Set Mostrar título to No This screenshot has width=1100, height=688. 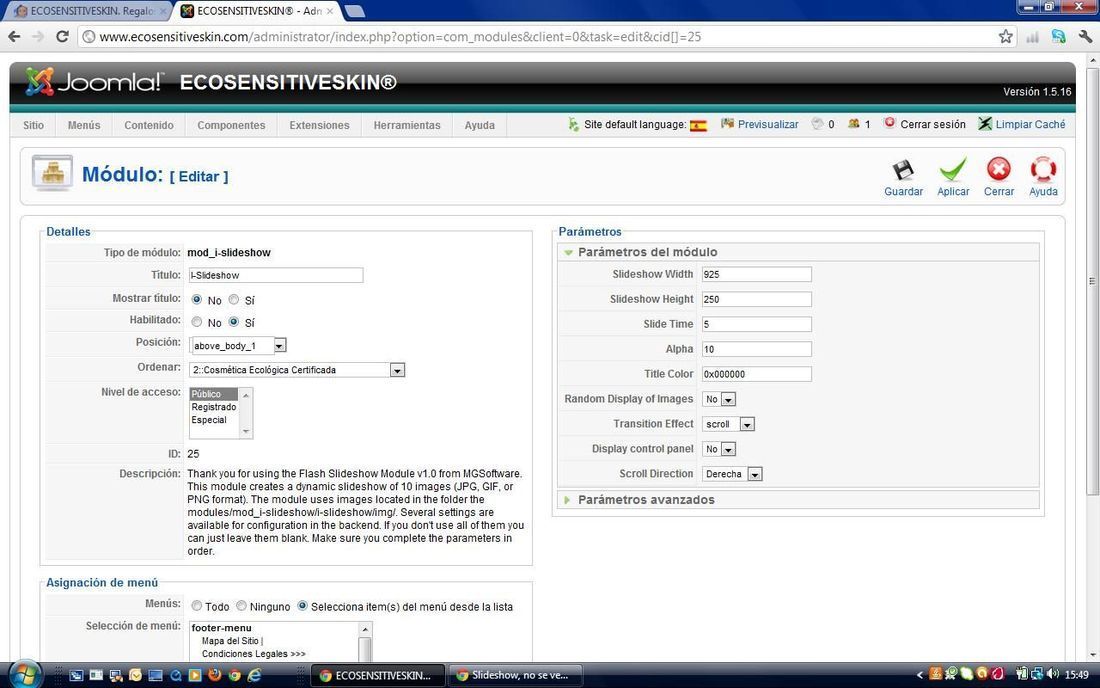196,299
